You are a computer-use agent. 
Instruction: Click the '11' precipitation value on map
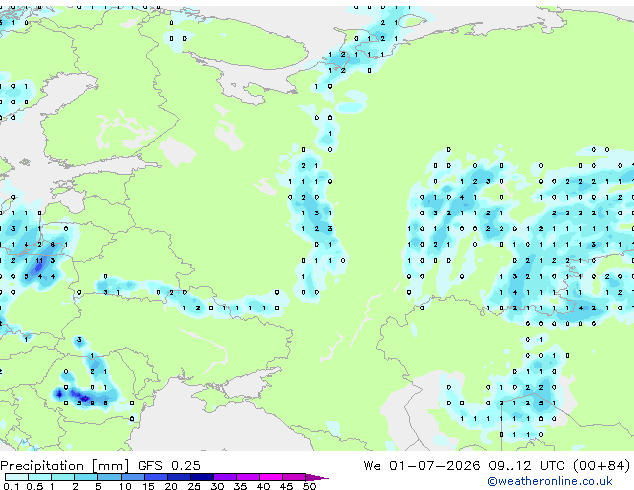(x=39, y=261)
